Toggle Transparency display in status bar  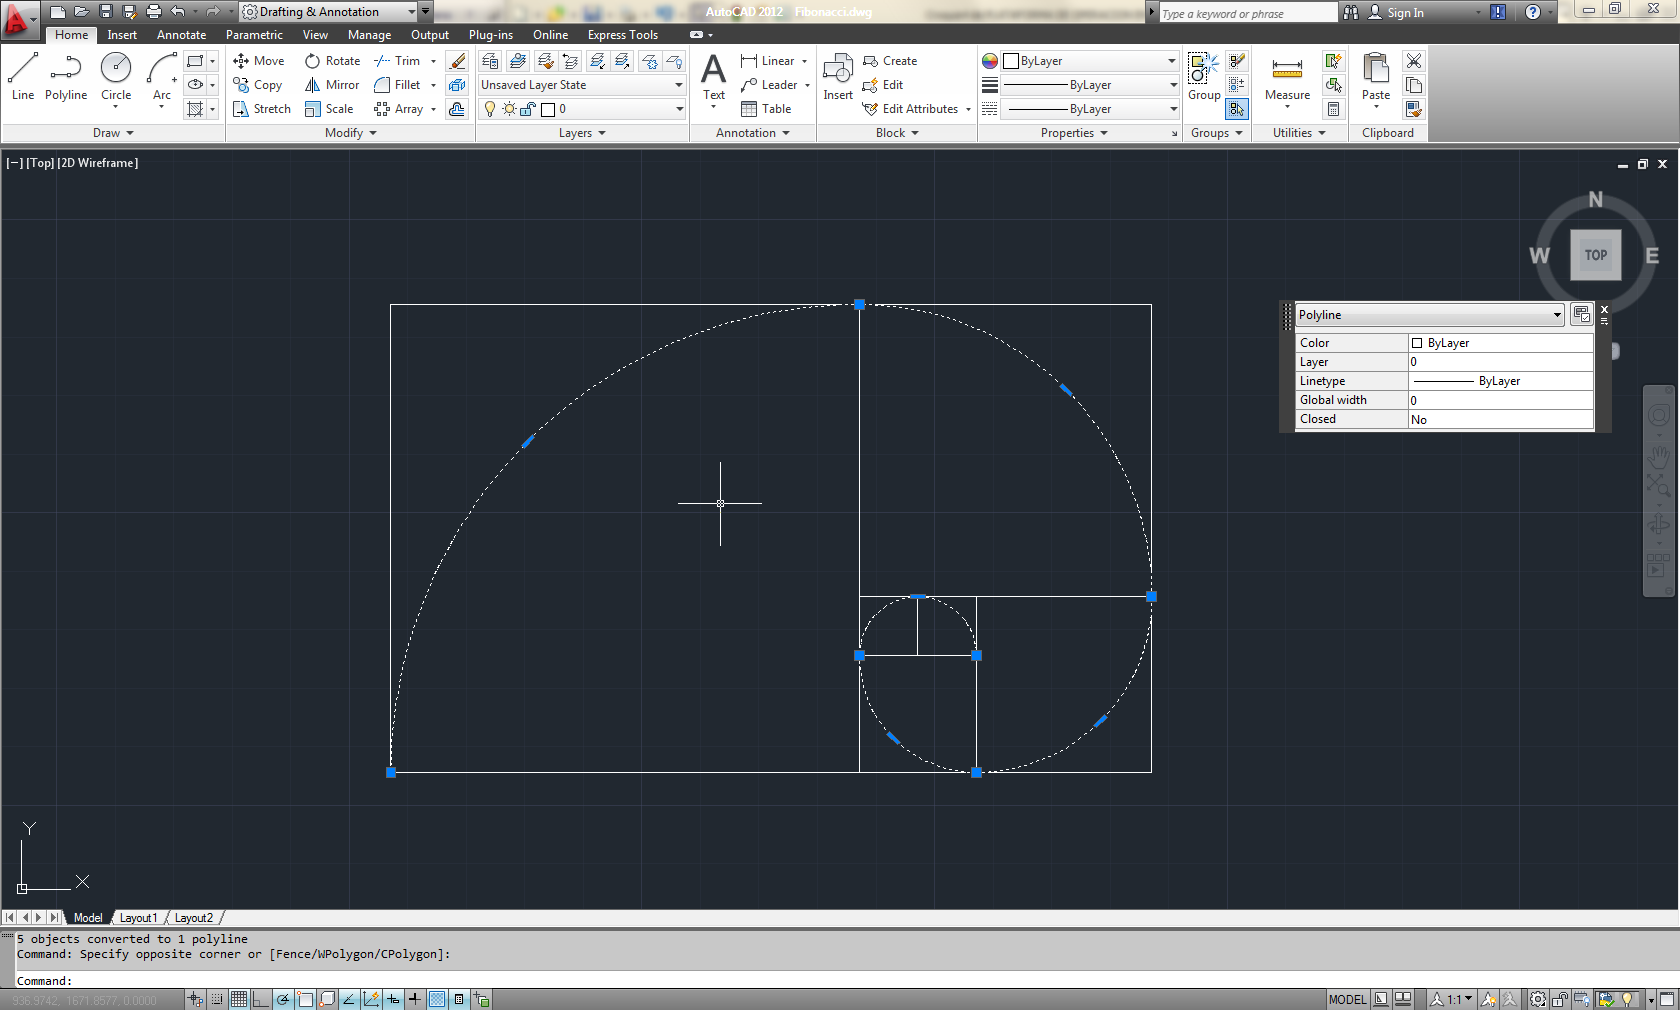(437, 999)
